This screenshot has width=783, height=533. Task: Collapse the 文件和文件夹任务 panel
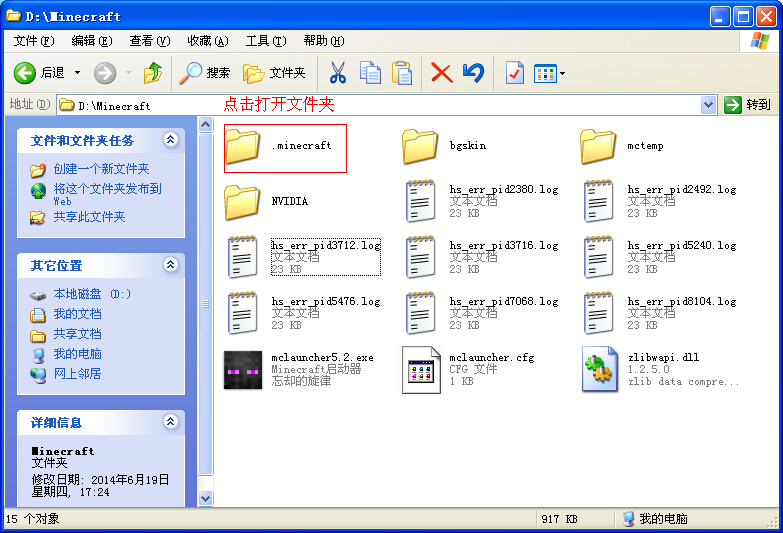tap(170, 140)
